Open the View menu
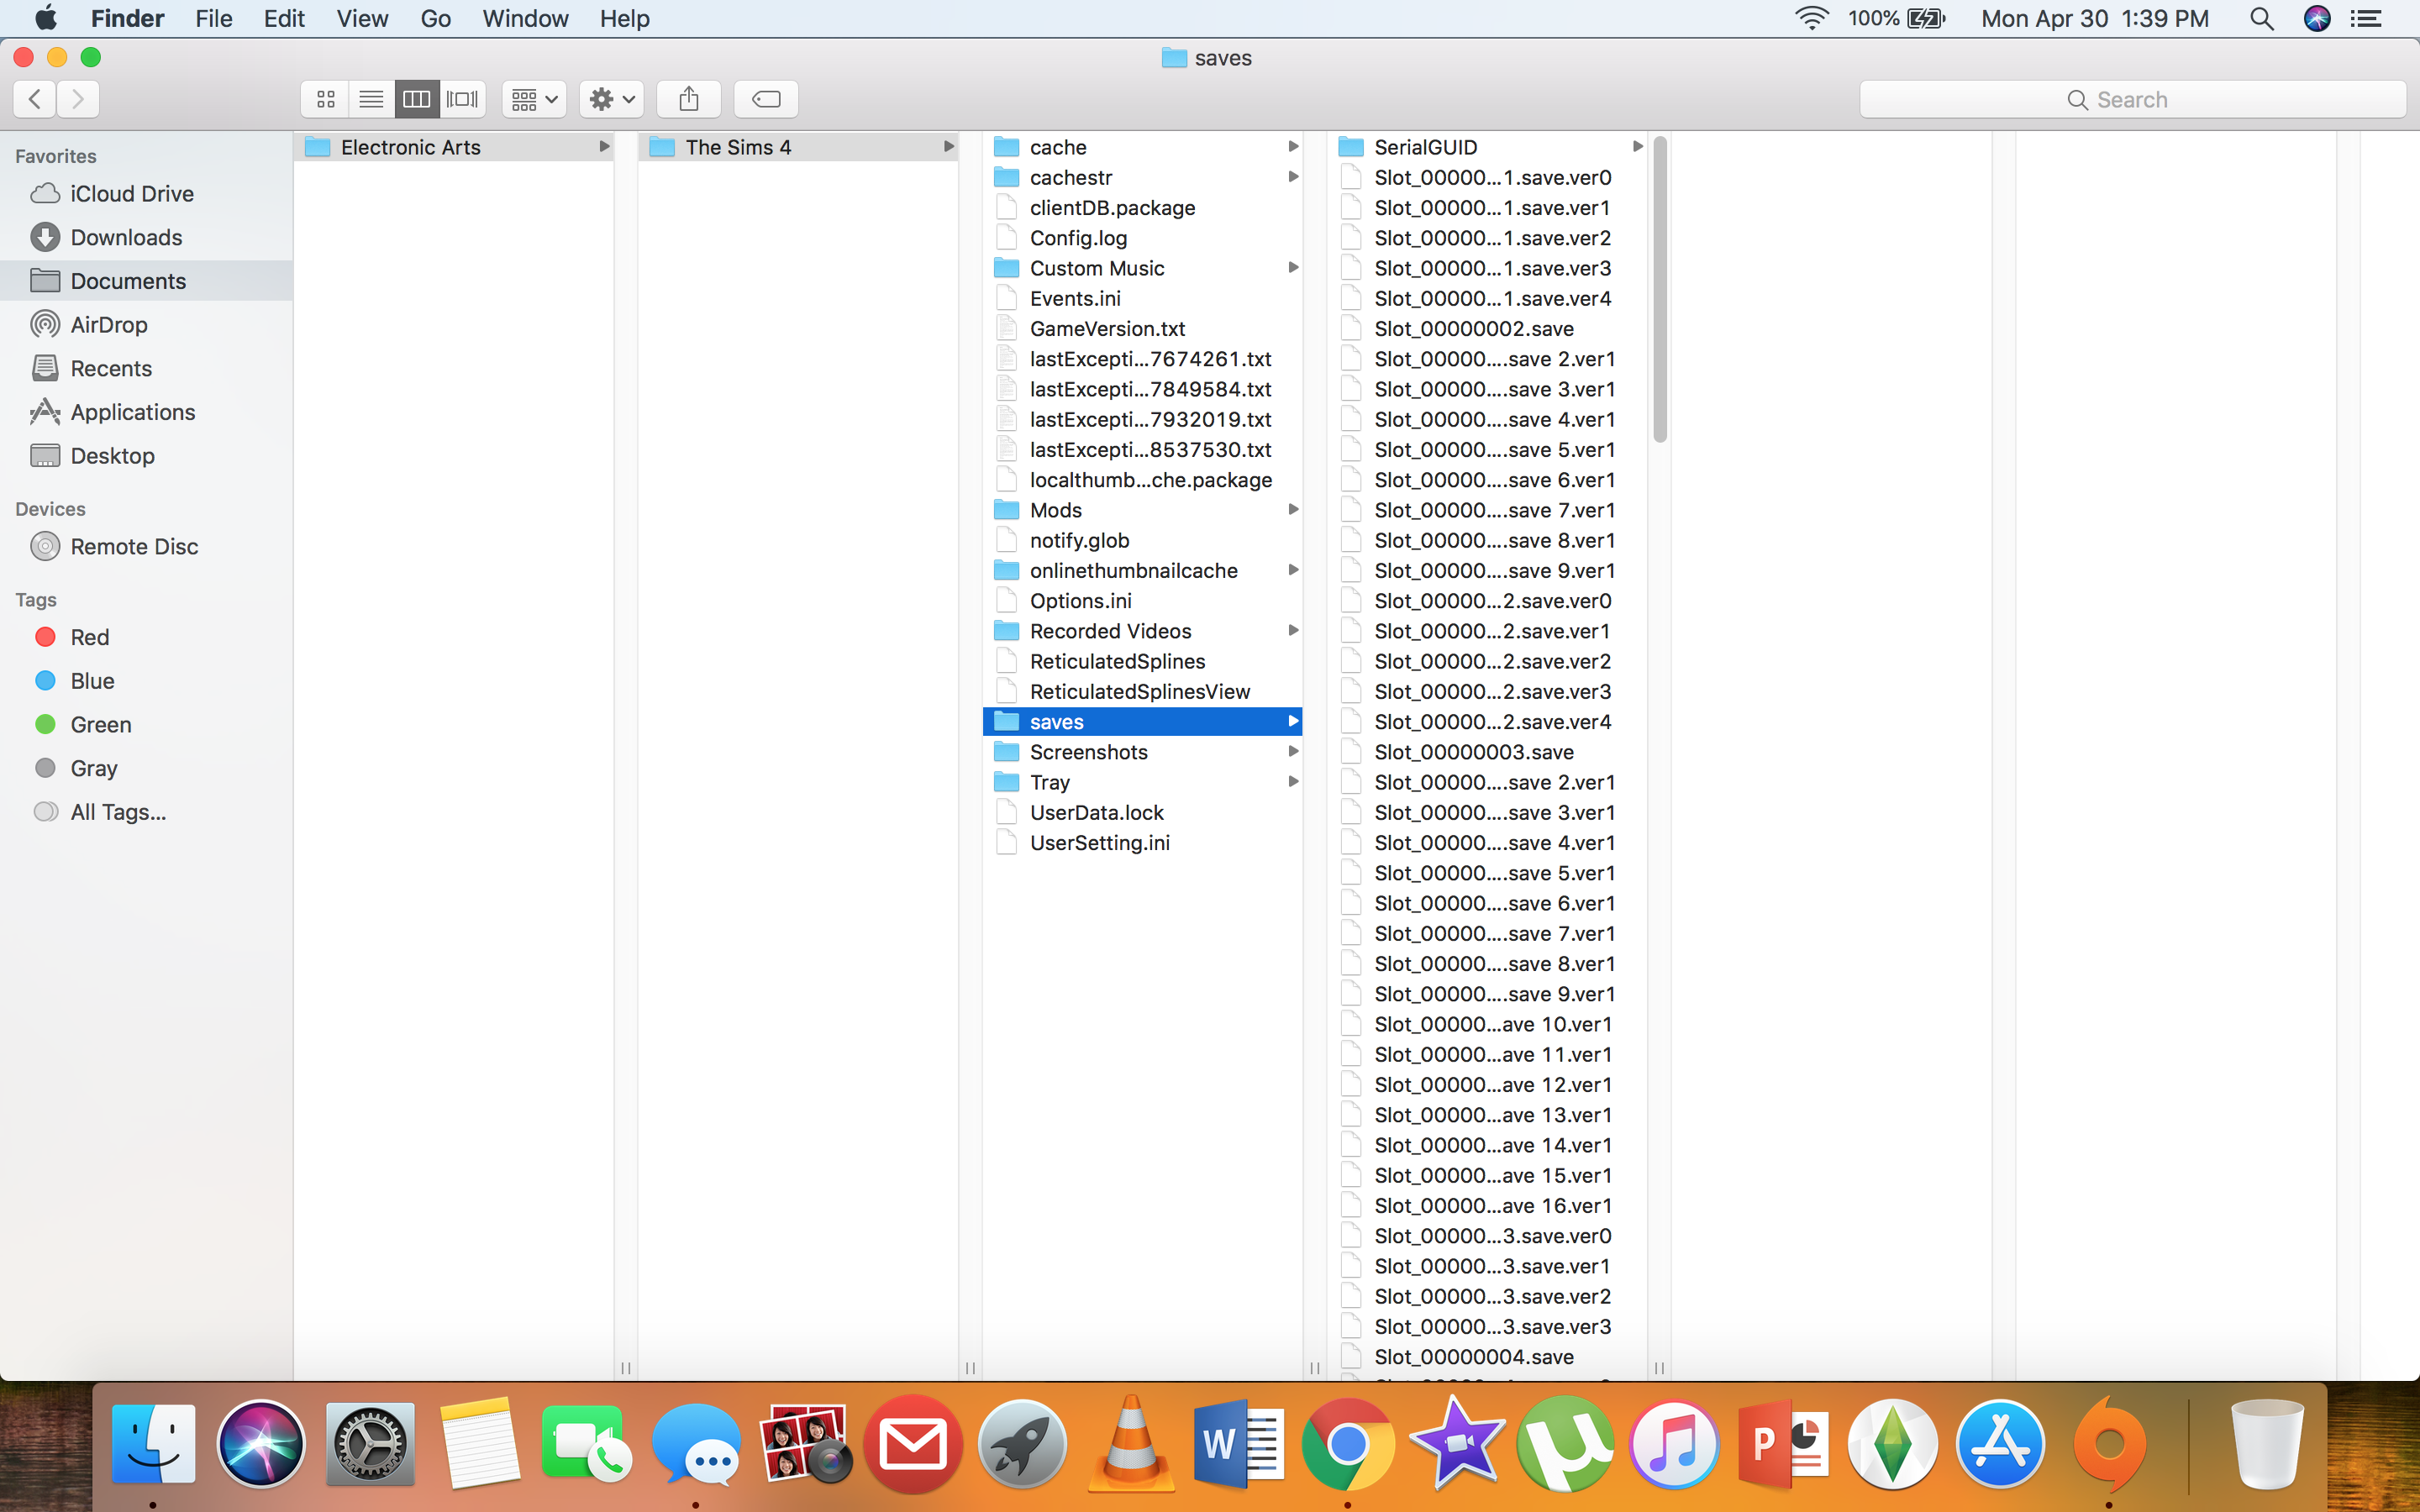 click(x=362, y=18)
